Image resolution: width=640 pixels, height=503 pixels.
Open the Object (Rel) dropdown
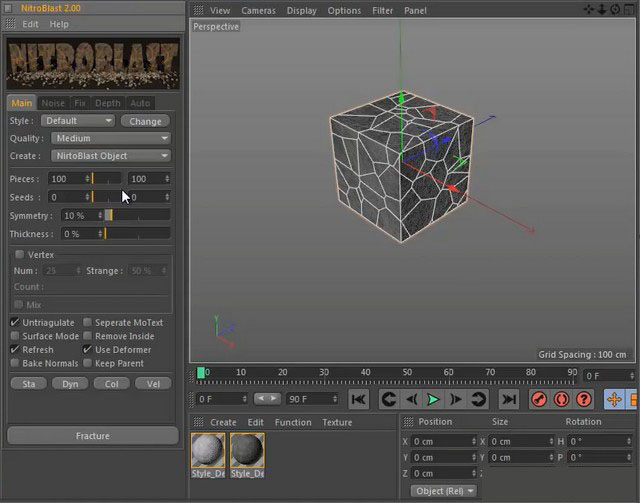[x=444, y=491]
